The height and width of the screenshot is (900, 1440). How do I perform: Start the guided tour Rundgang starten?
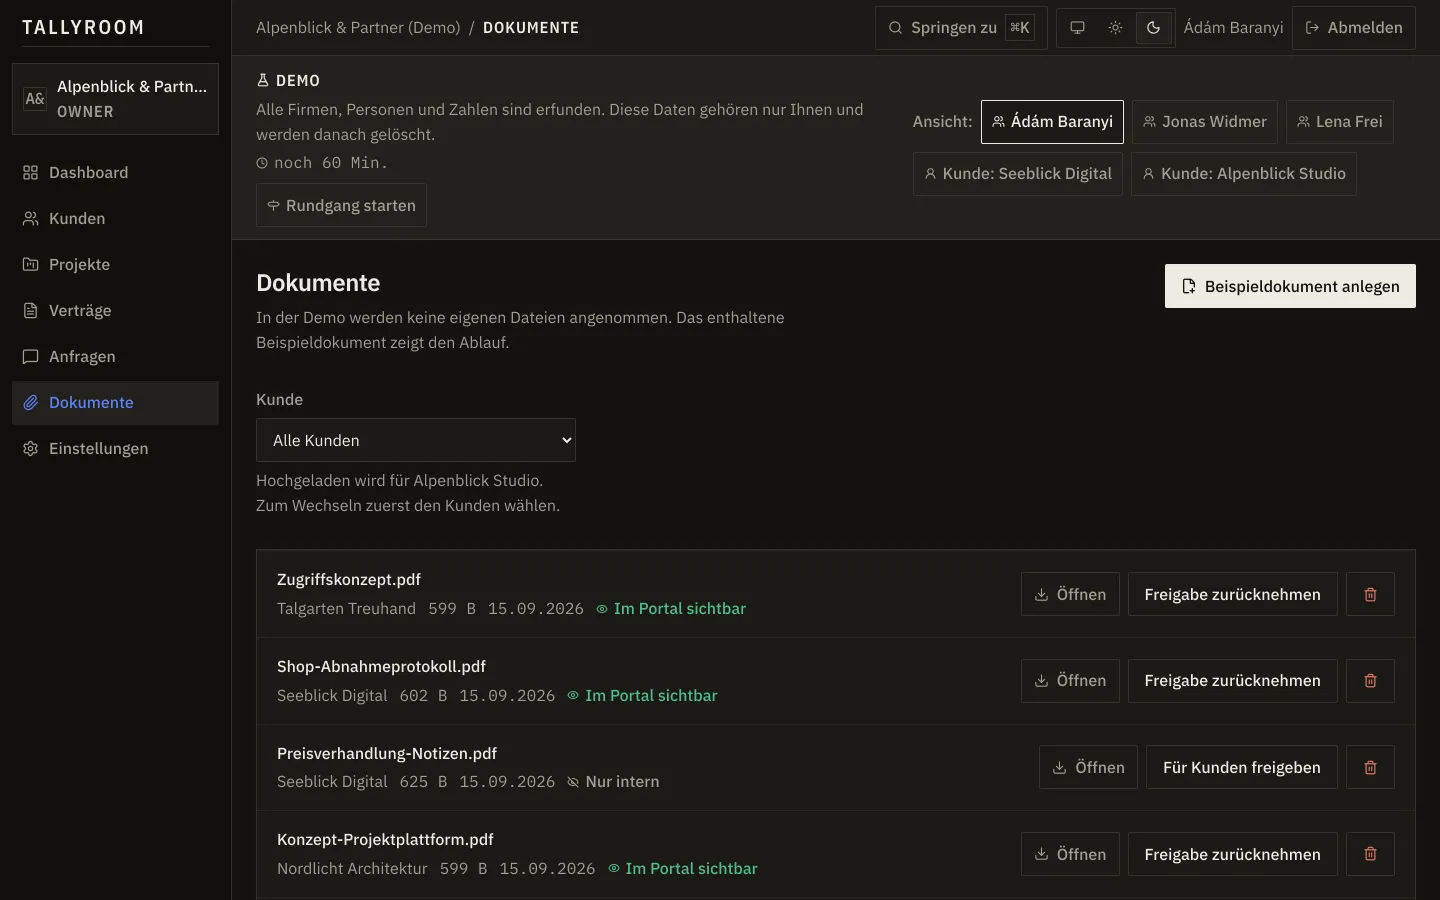[341, 205]
